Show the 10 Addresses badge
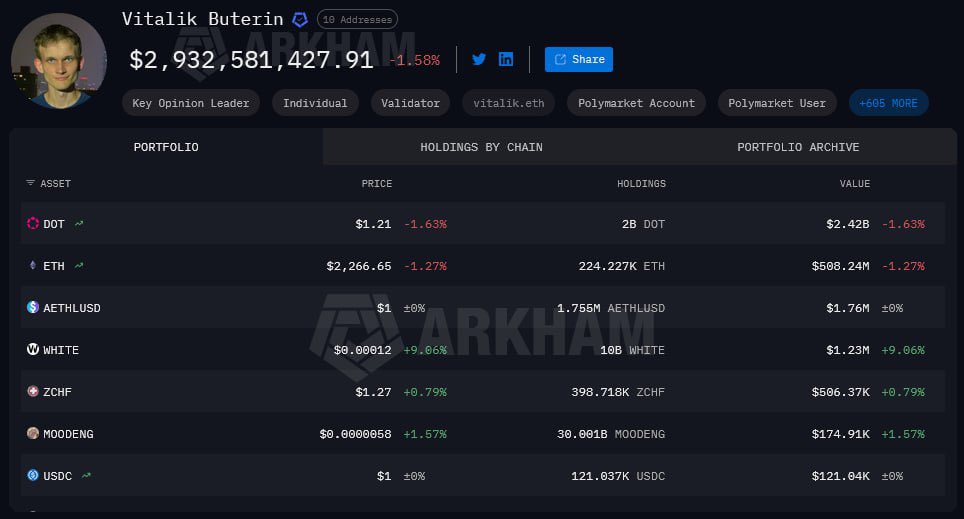The height and width of the screenshot is (519, 964). click(x=357, y=20)
